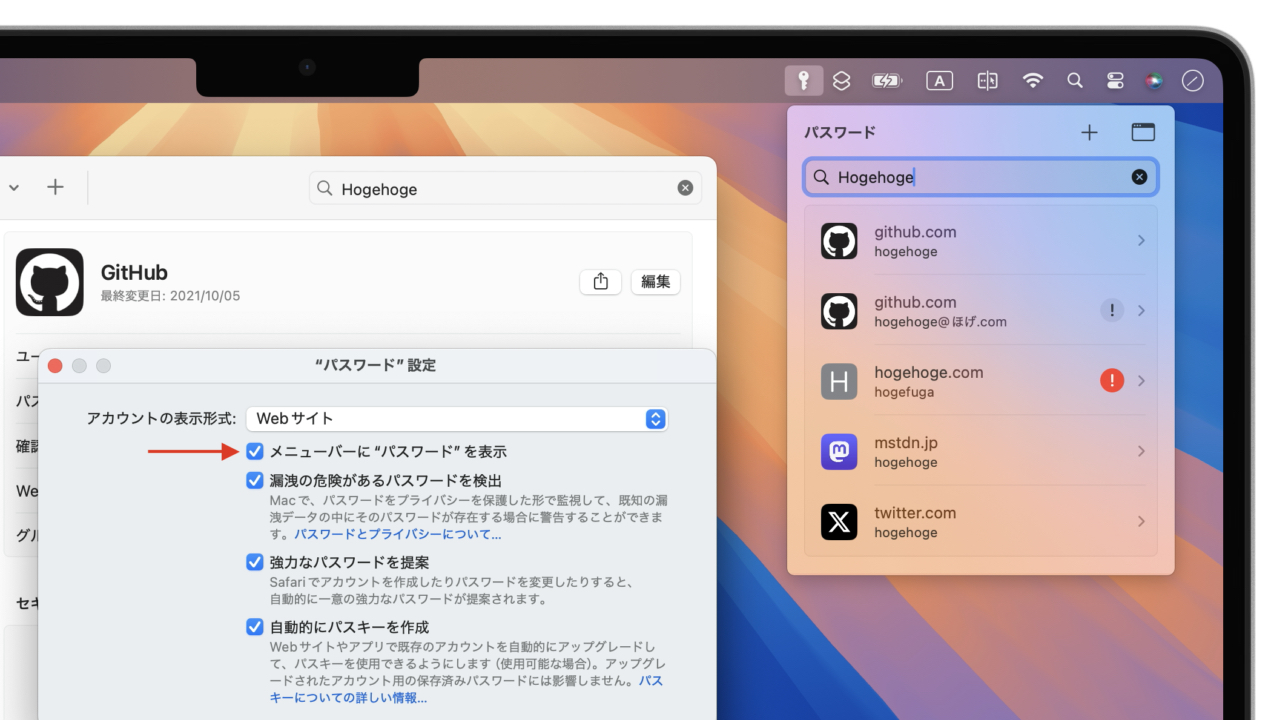Click into the popover search field

click(981, 177)
